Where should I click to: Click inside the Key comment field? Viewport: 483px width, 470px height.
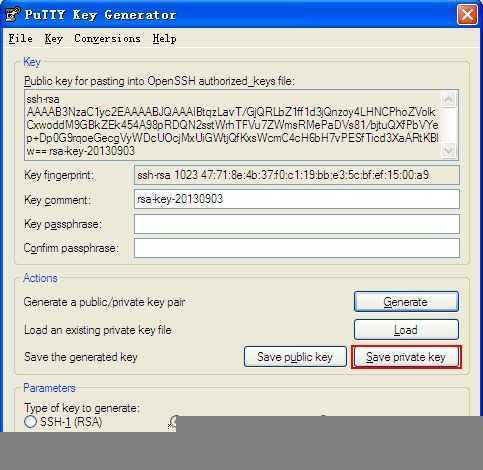297,199
